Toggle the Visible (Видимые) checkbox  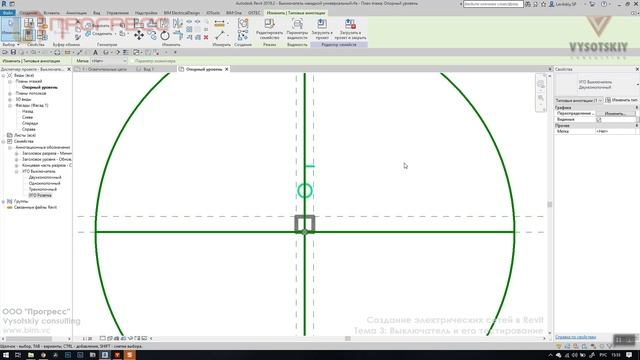pos(599,120)
